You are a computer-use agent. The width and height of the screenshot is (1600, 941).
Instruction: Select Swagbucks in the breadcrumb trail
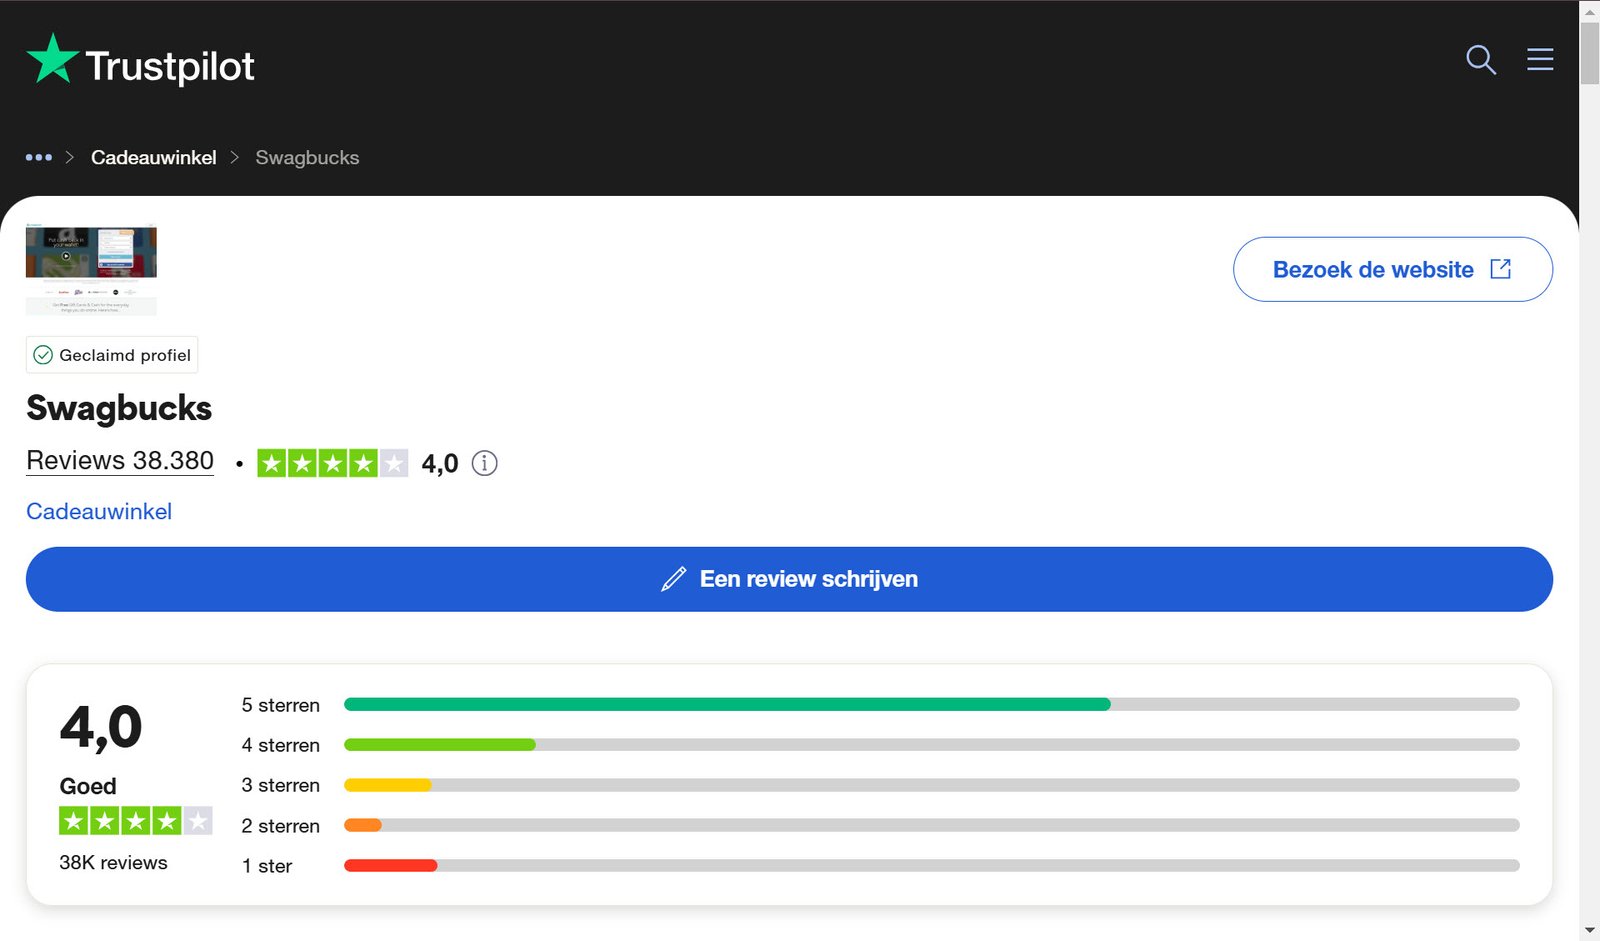tap(307, 157)
